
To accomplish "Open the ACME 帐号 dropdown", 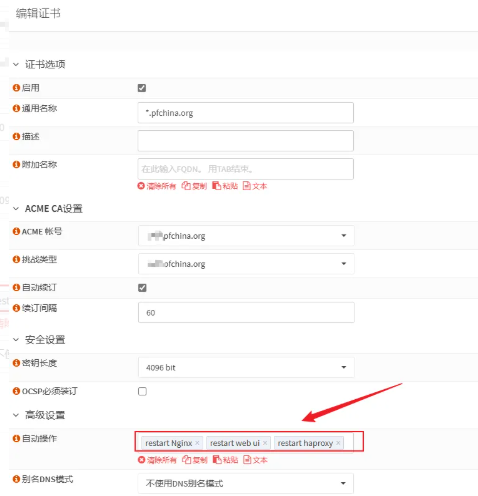I will 246,236.
